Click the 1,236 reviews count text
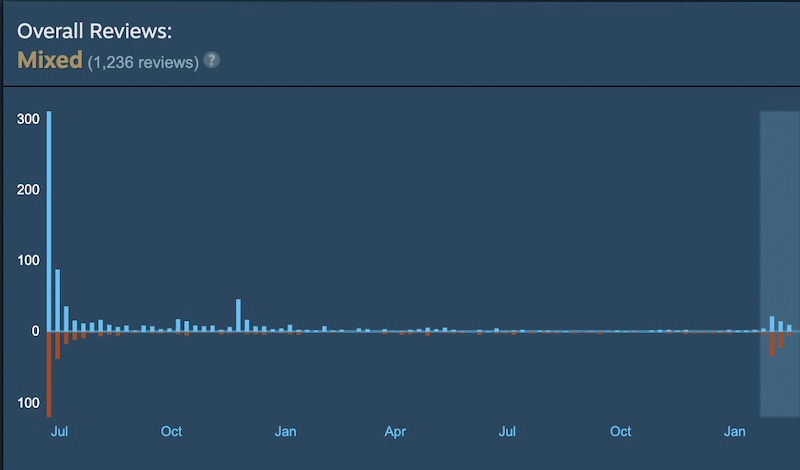This screenshot has width=800, height=470. click(x=144, y=61)
